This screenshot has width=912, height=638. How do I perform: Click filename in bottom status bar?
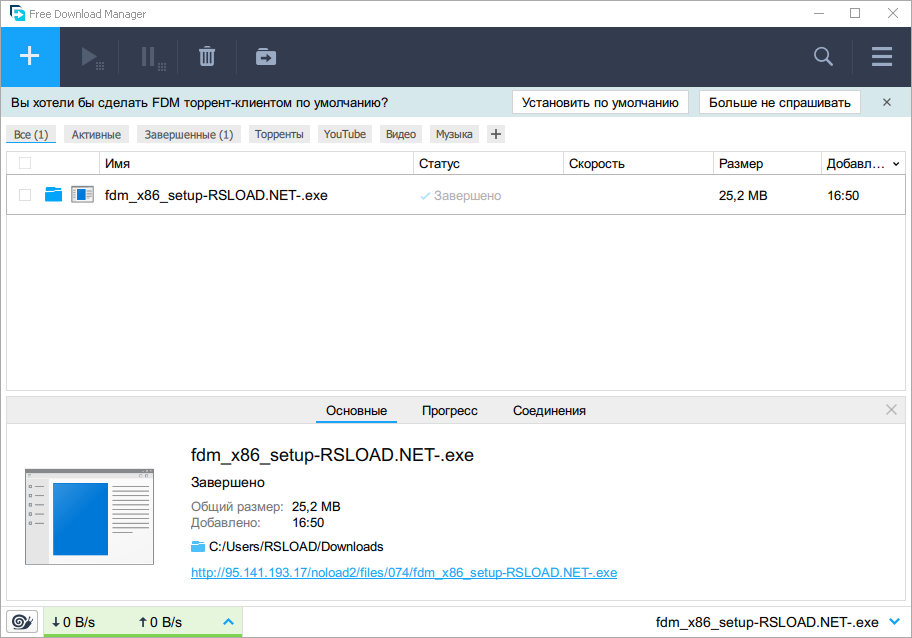[767, 622]
